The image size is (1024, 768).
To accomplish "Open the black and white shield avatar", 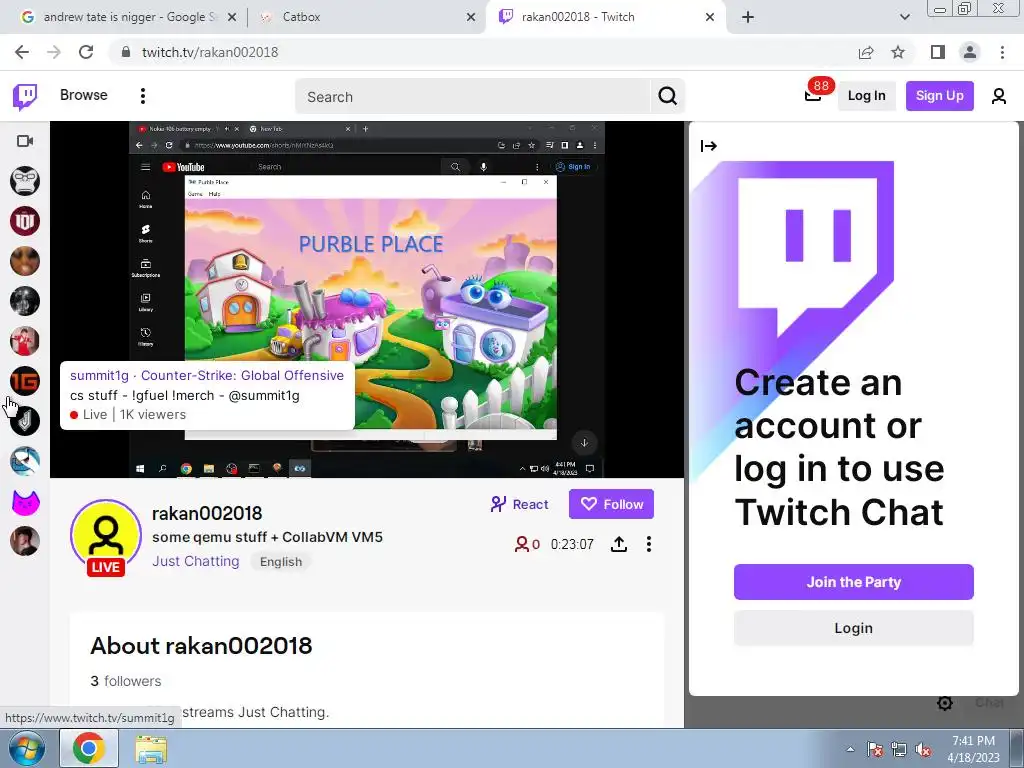I will point(25,421).
